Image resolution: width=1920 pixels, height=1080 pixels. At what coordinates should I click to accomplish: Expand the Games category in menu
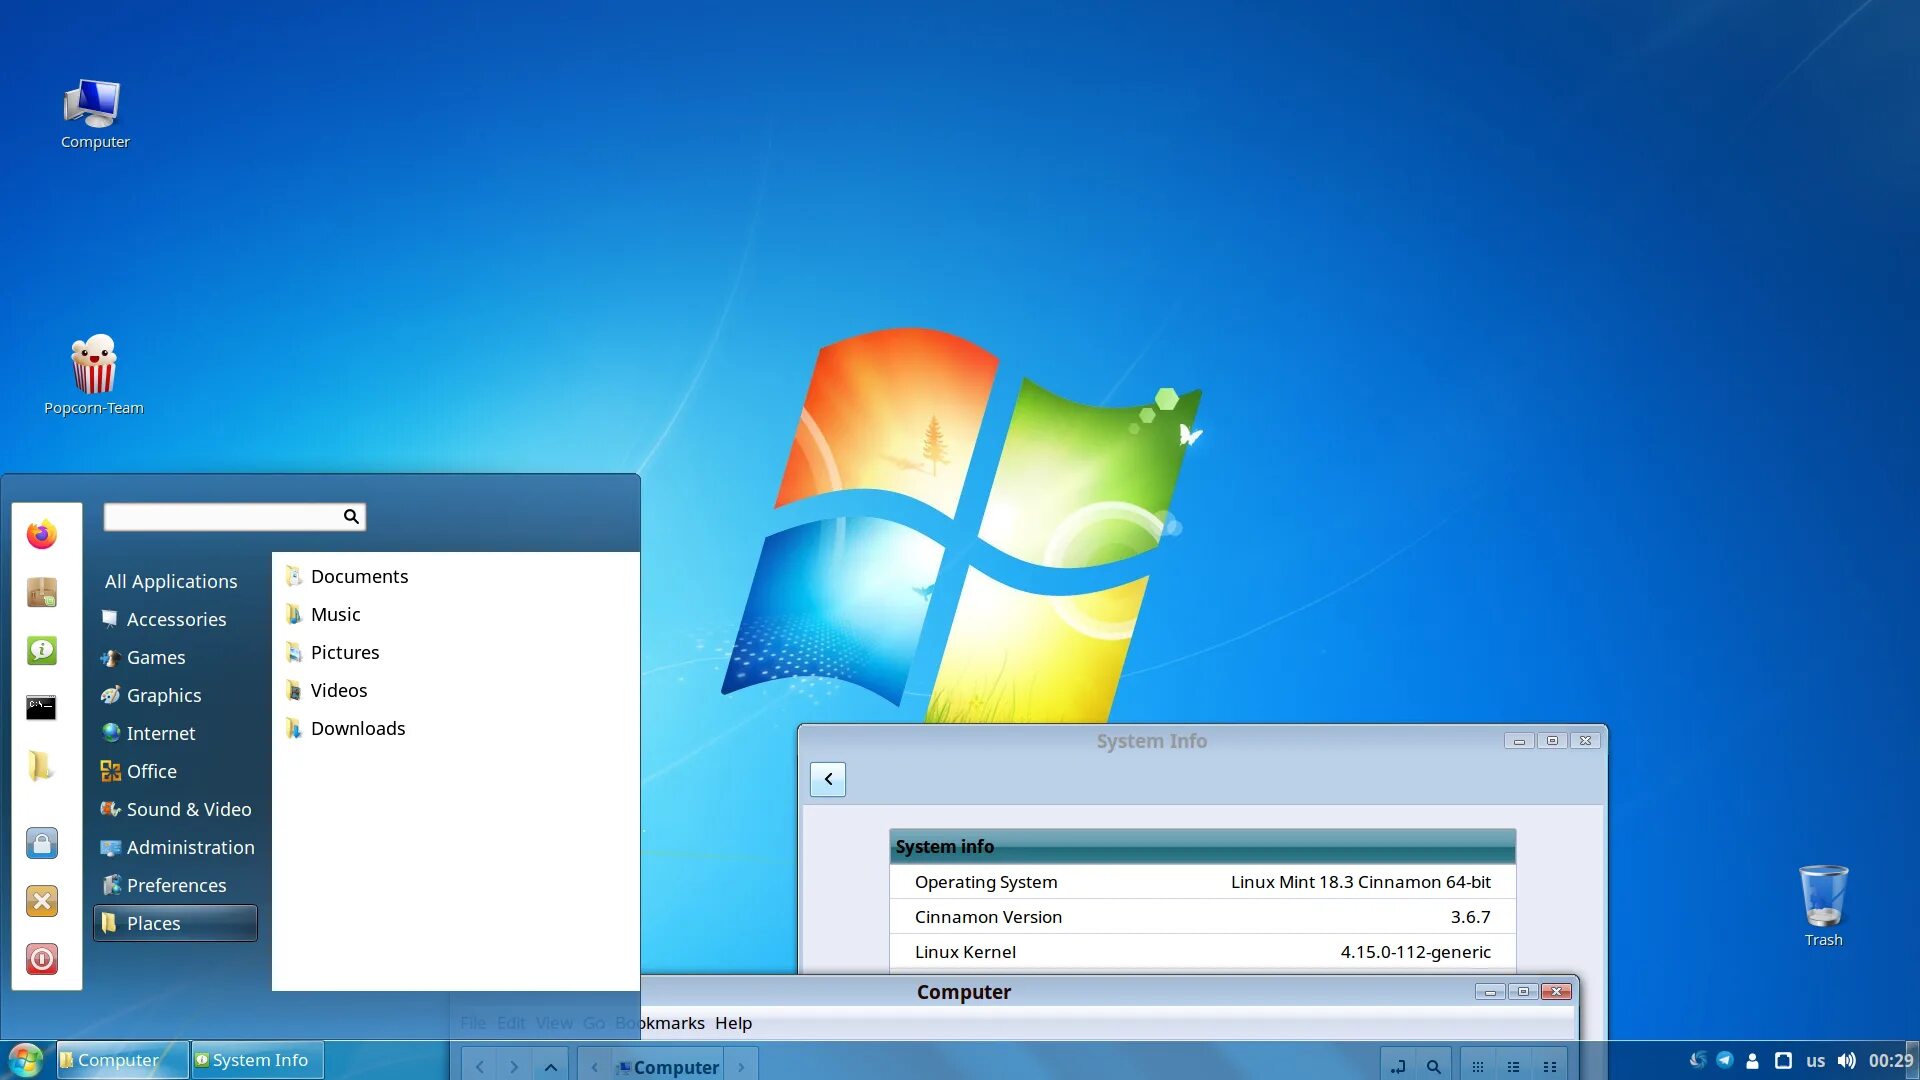pos(156,657)
